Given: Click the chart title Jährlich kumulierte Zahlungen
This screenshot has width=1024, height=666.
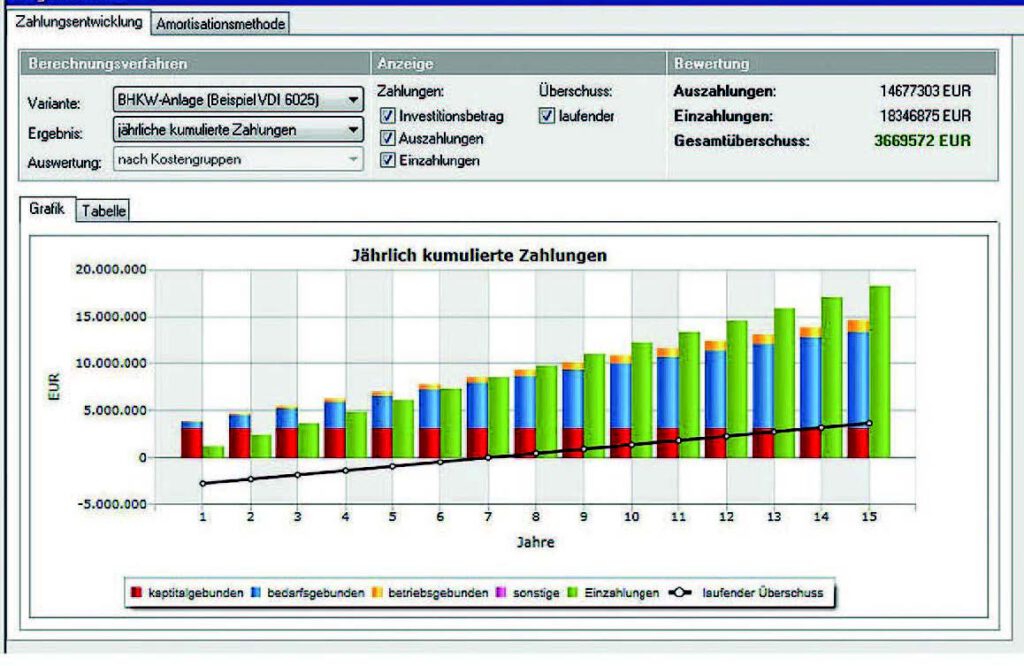Looking at the screenshot, I should (x=479, y=255).
